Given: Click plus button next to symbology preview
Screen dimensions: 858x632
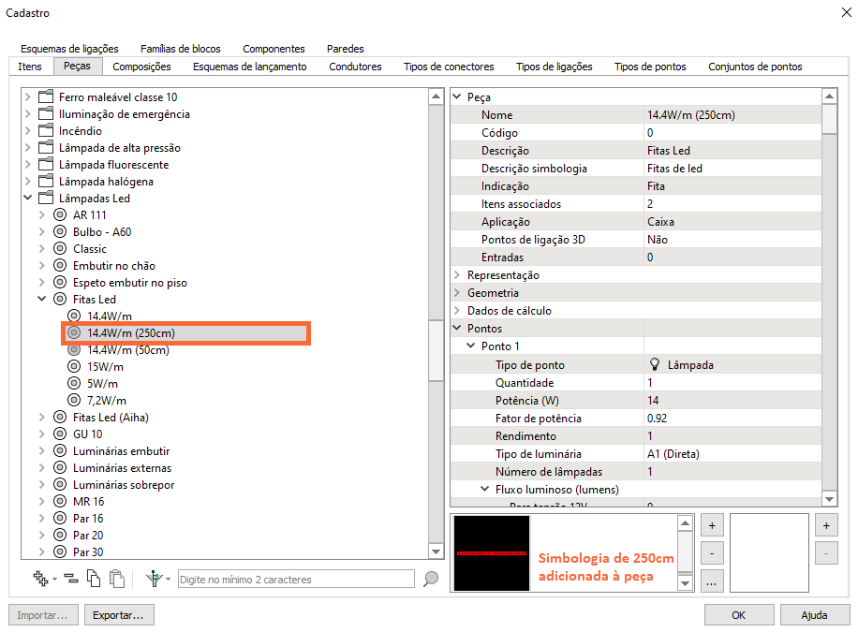Looking at the screenshot, I should [711, 525].
